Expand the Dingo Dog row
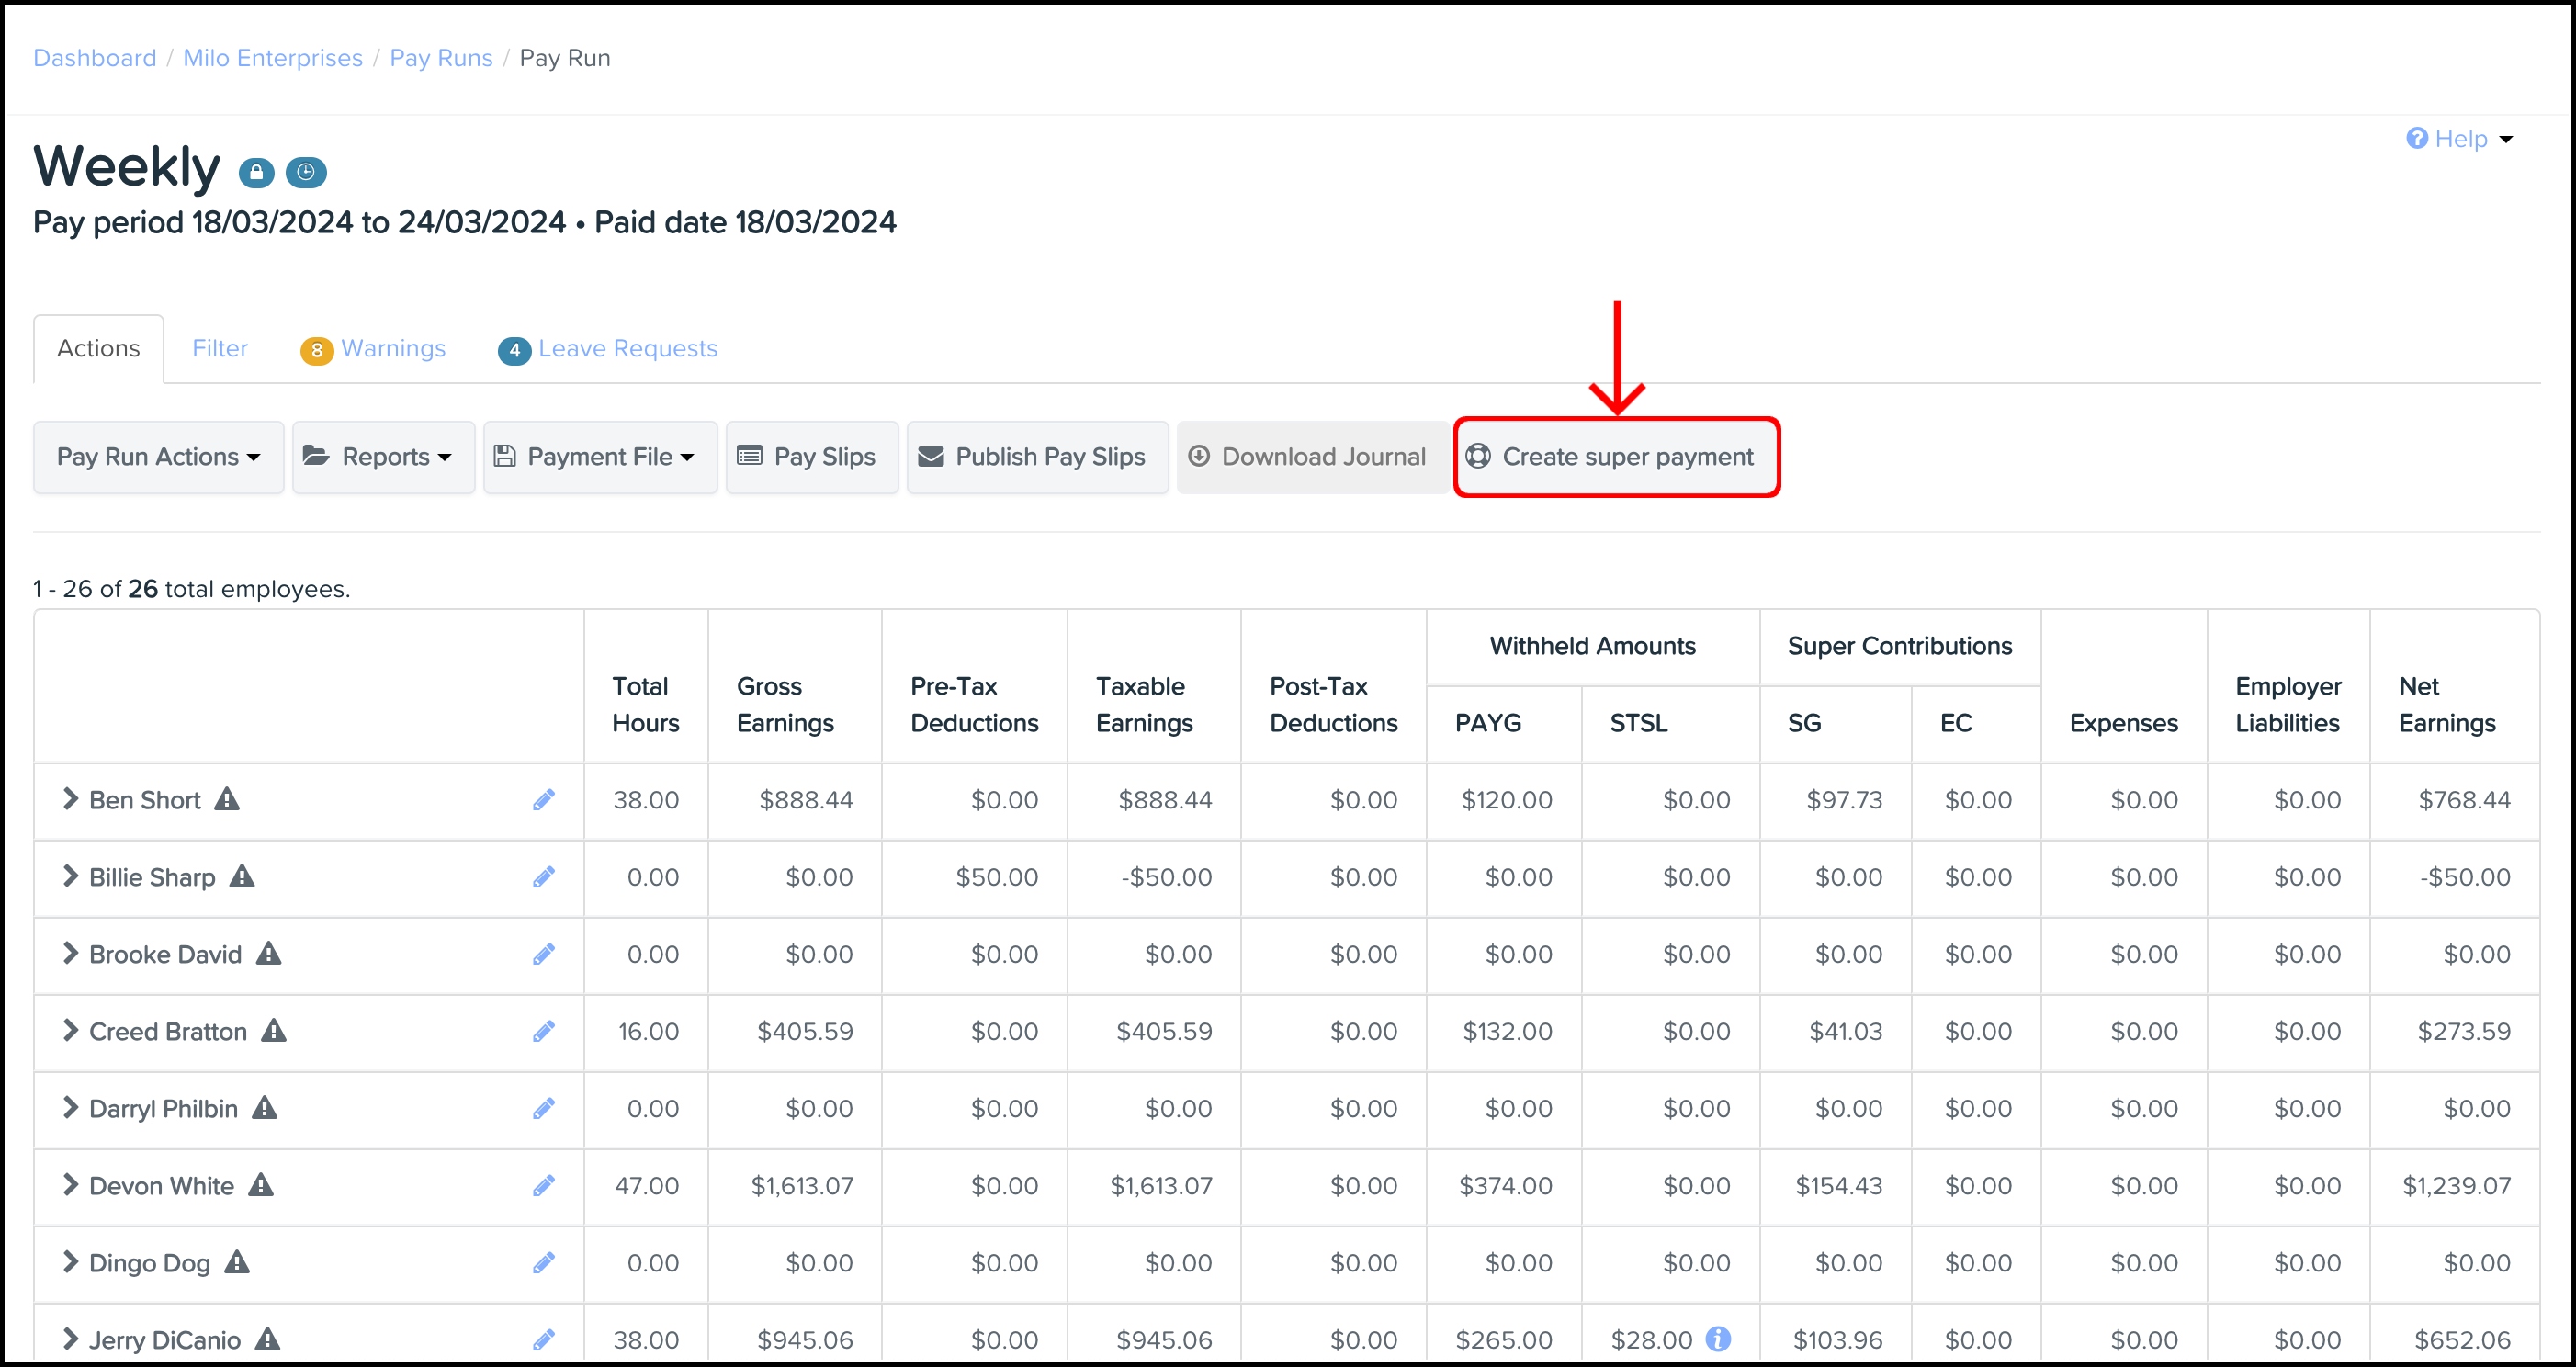The height and width of the screenshot is (1367, 2576). point(69,1262)
